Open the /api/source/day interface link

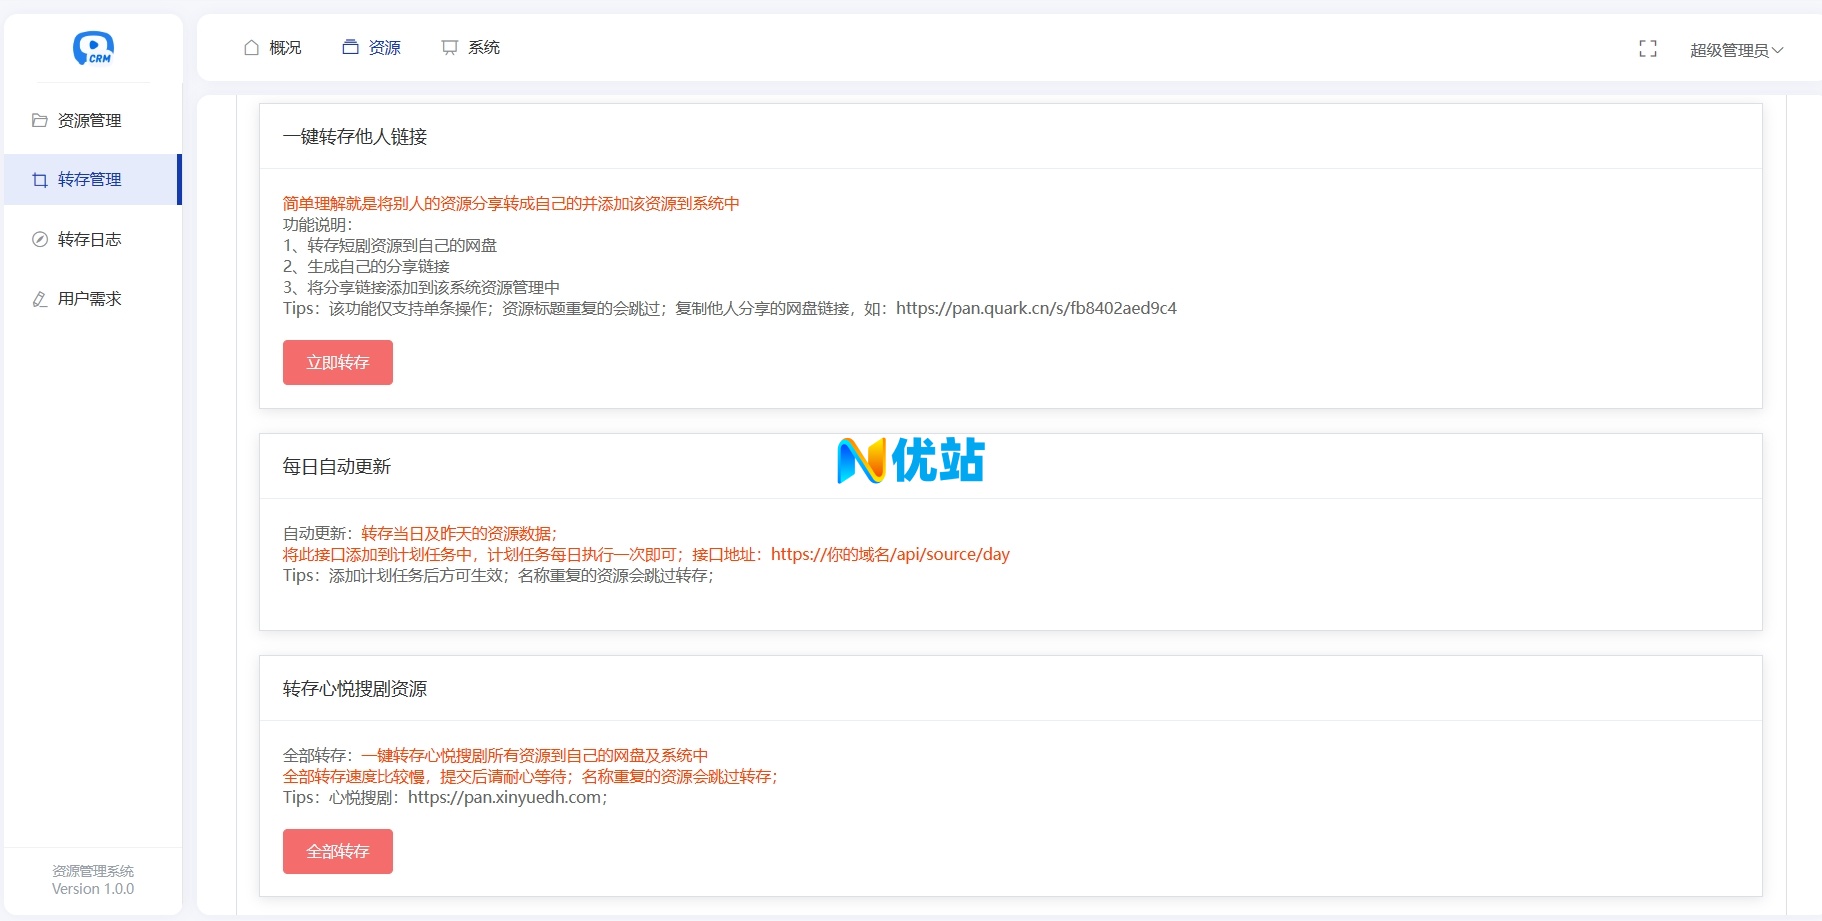[890, 554]
